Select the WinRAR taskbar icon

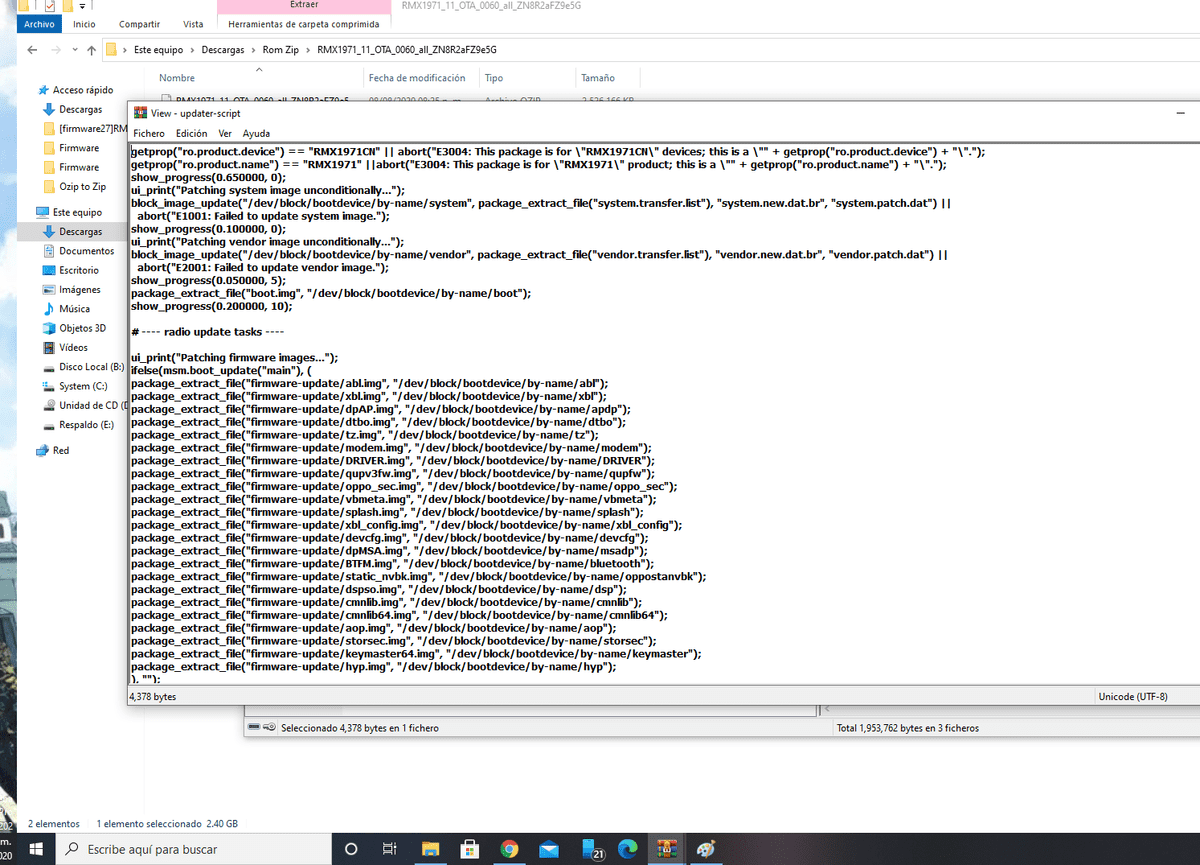tap(666, 849)
